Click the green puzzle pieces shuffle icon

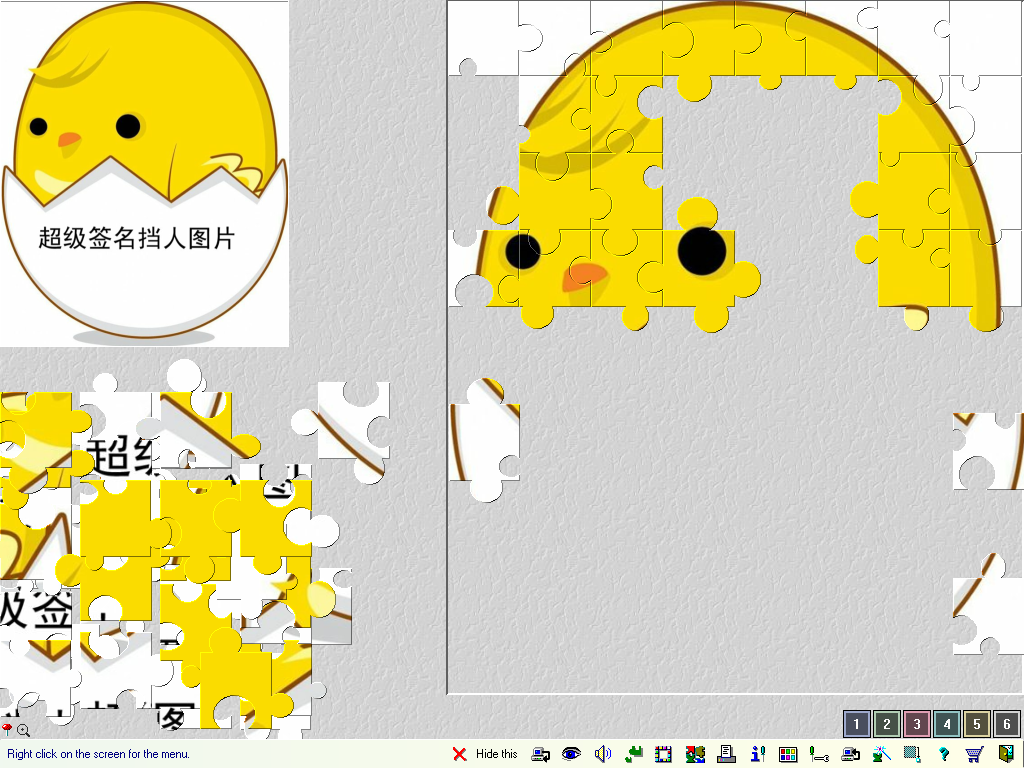point(633,754)
